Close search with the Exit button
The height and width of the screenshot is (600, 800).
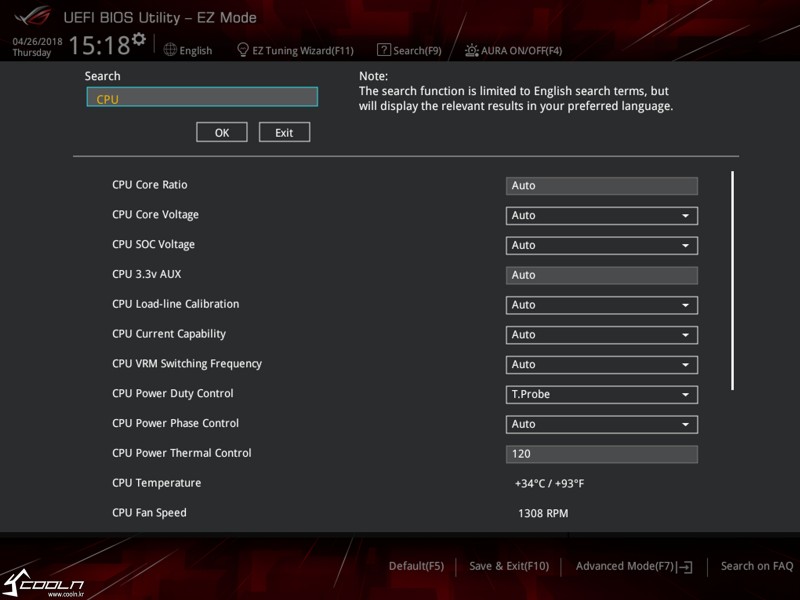click(284, 132)
